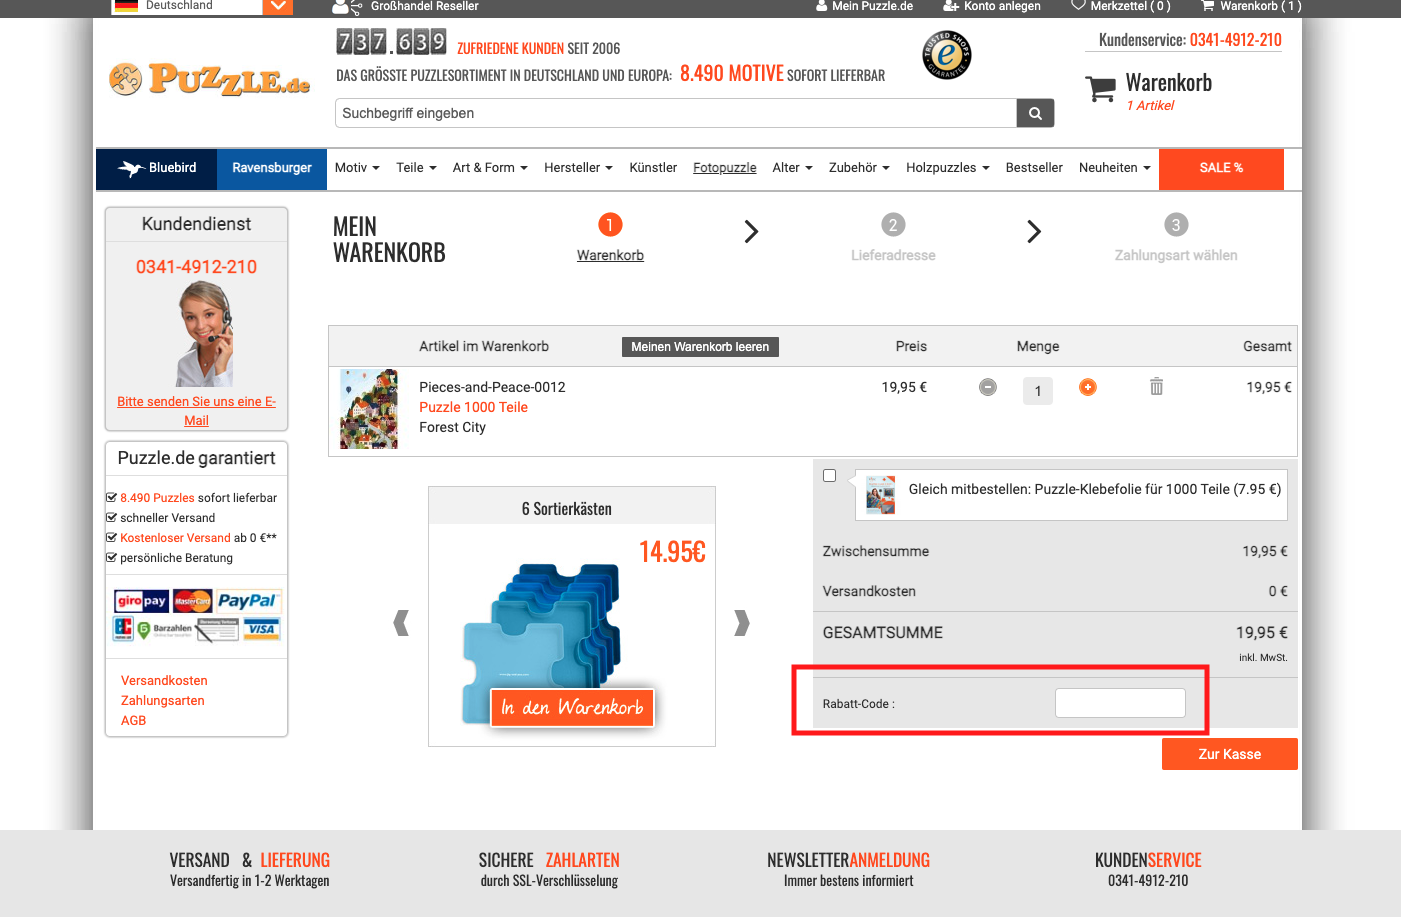Image resolution: width=1401 pixels, height=917 pixels.
Task: Select the Bluebird brand tab
Action: click(x=157, y=168)
